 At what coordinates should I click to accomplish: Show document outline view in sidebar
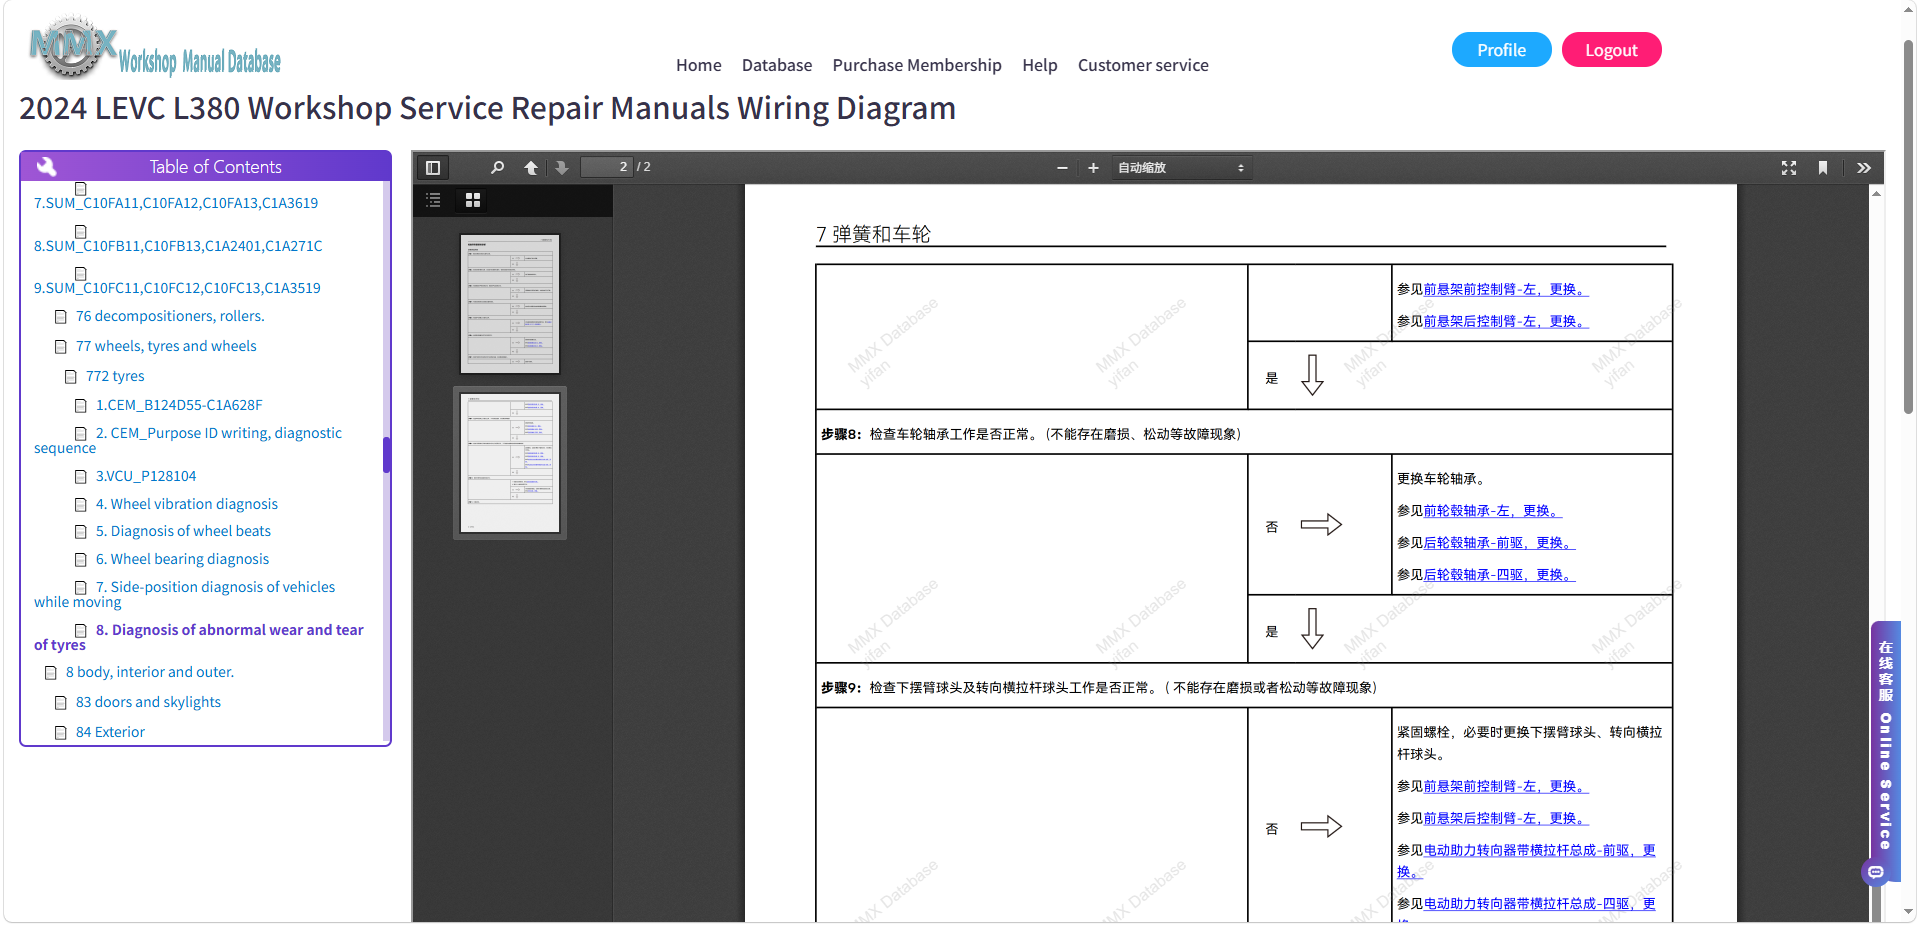click(433, 200)
